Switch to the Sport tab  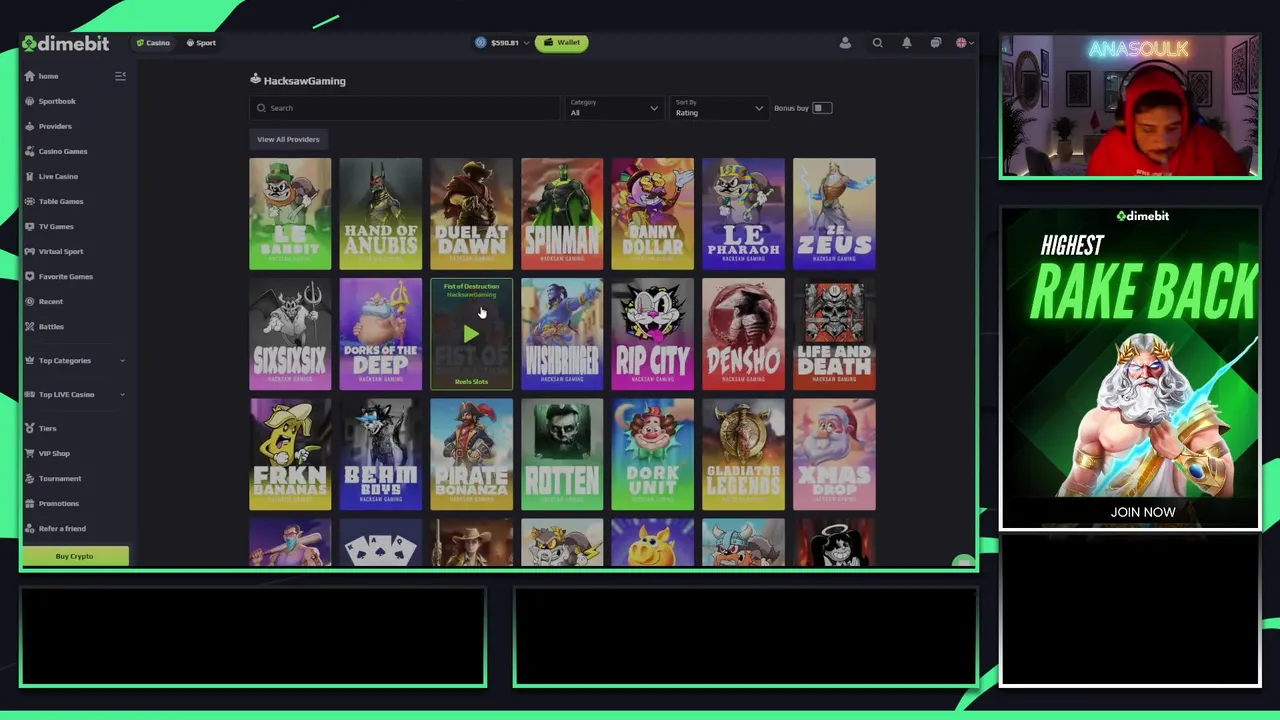click(x=201, y=43)
